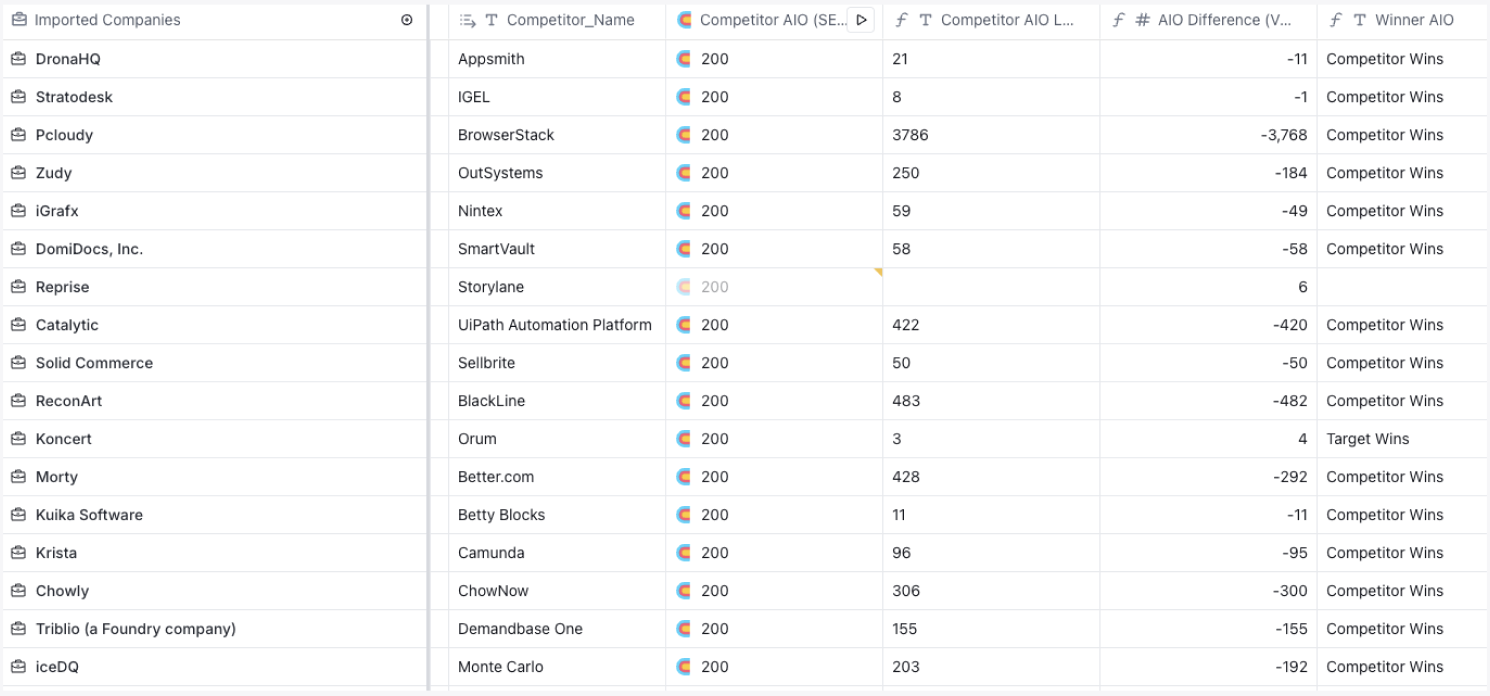1490x696 pixels.
Task: Click the briefcase icon next to DronaHQ
Action: [x=18, y=59]
